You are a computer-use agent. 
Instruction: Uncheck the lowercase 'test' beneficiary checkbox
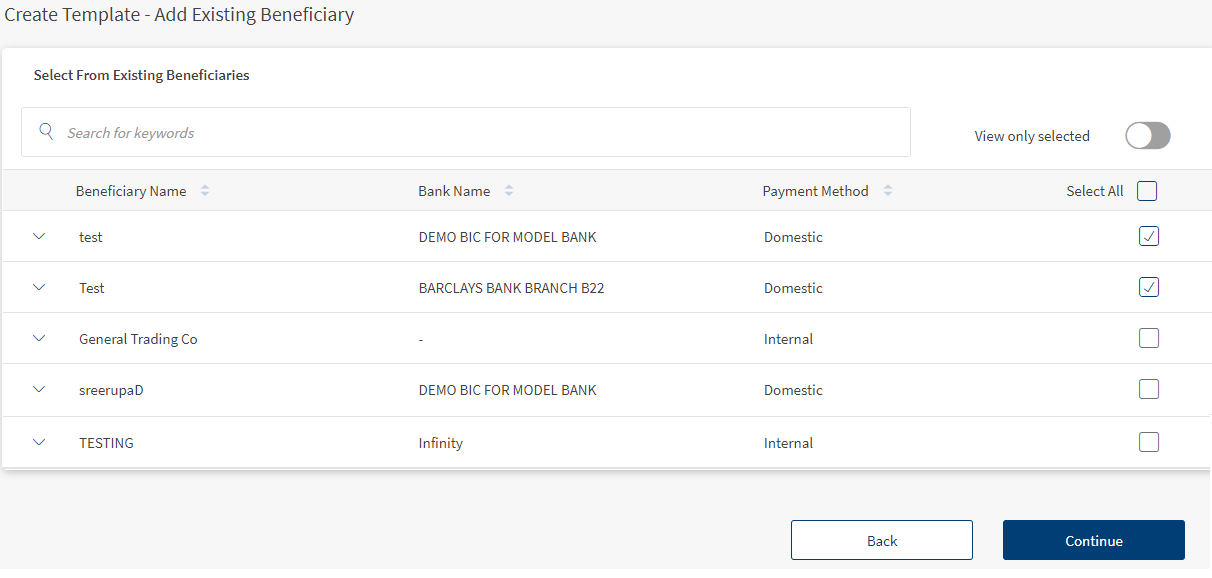1149,237
